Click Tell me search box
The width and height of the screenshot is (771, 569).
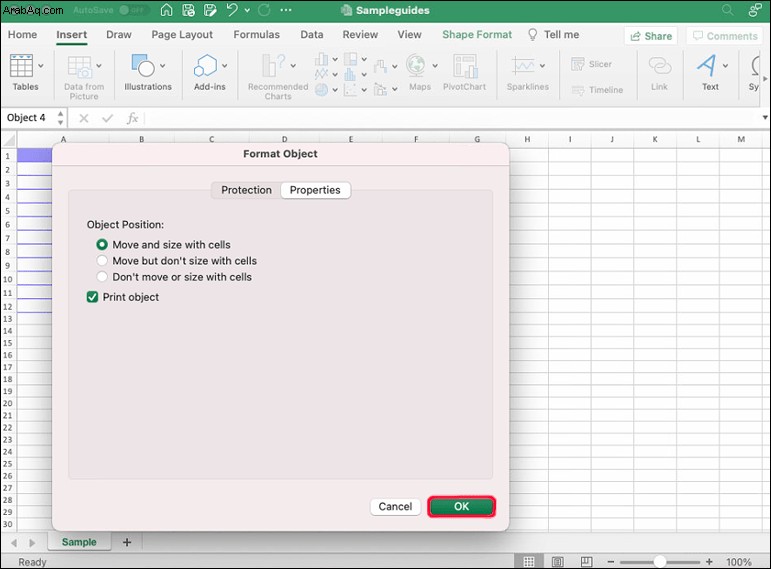point(554,34)
